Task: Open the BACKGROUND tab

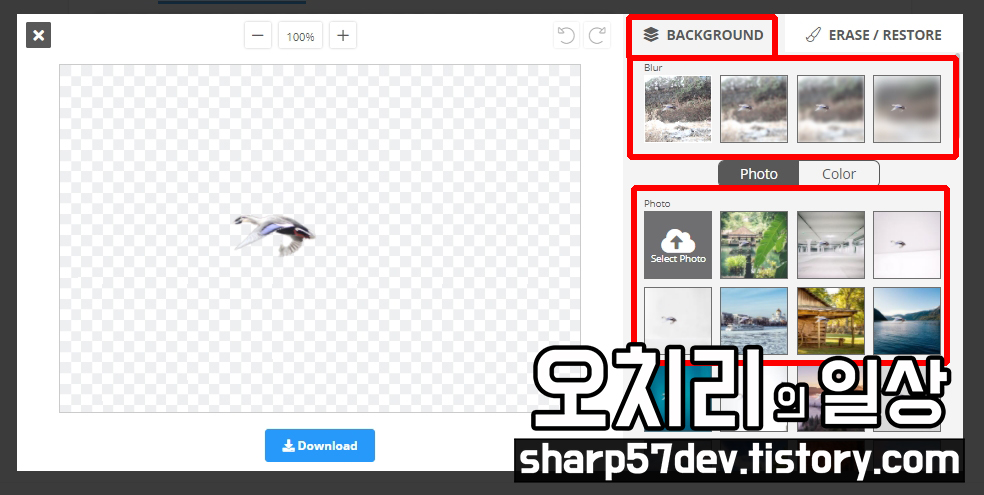Action: click(x=703, y=35)
